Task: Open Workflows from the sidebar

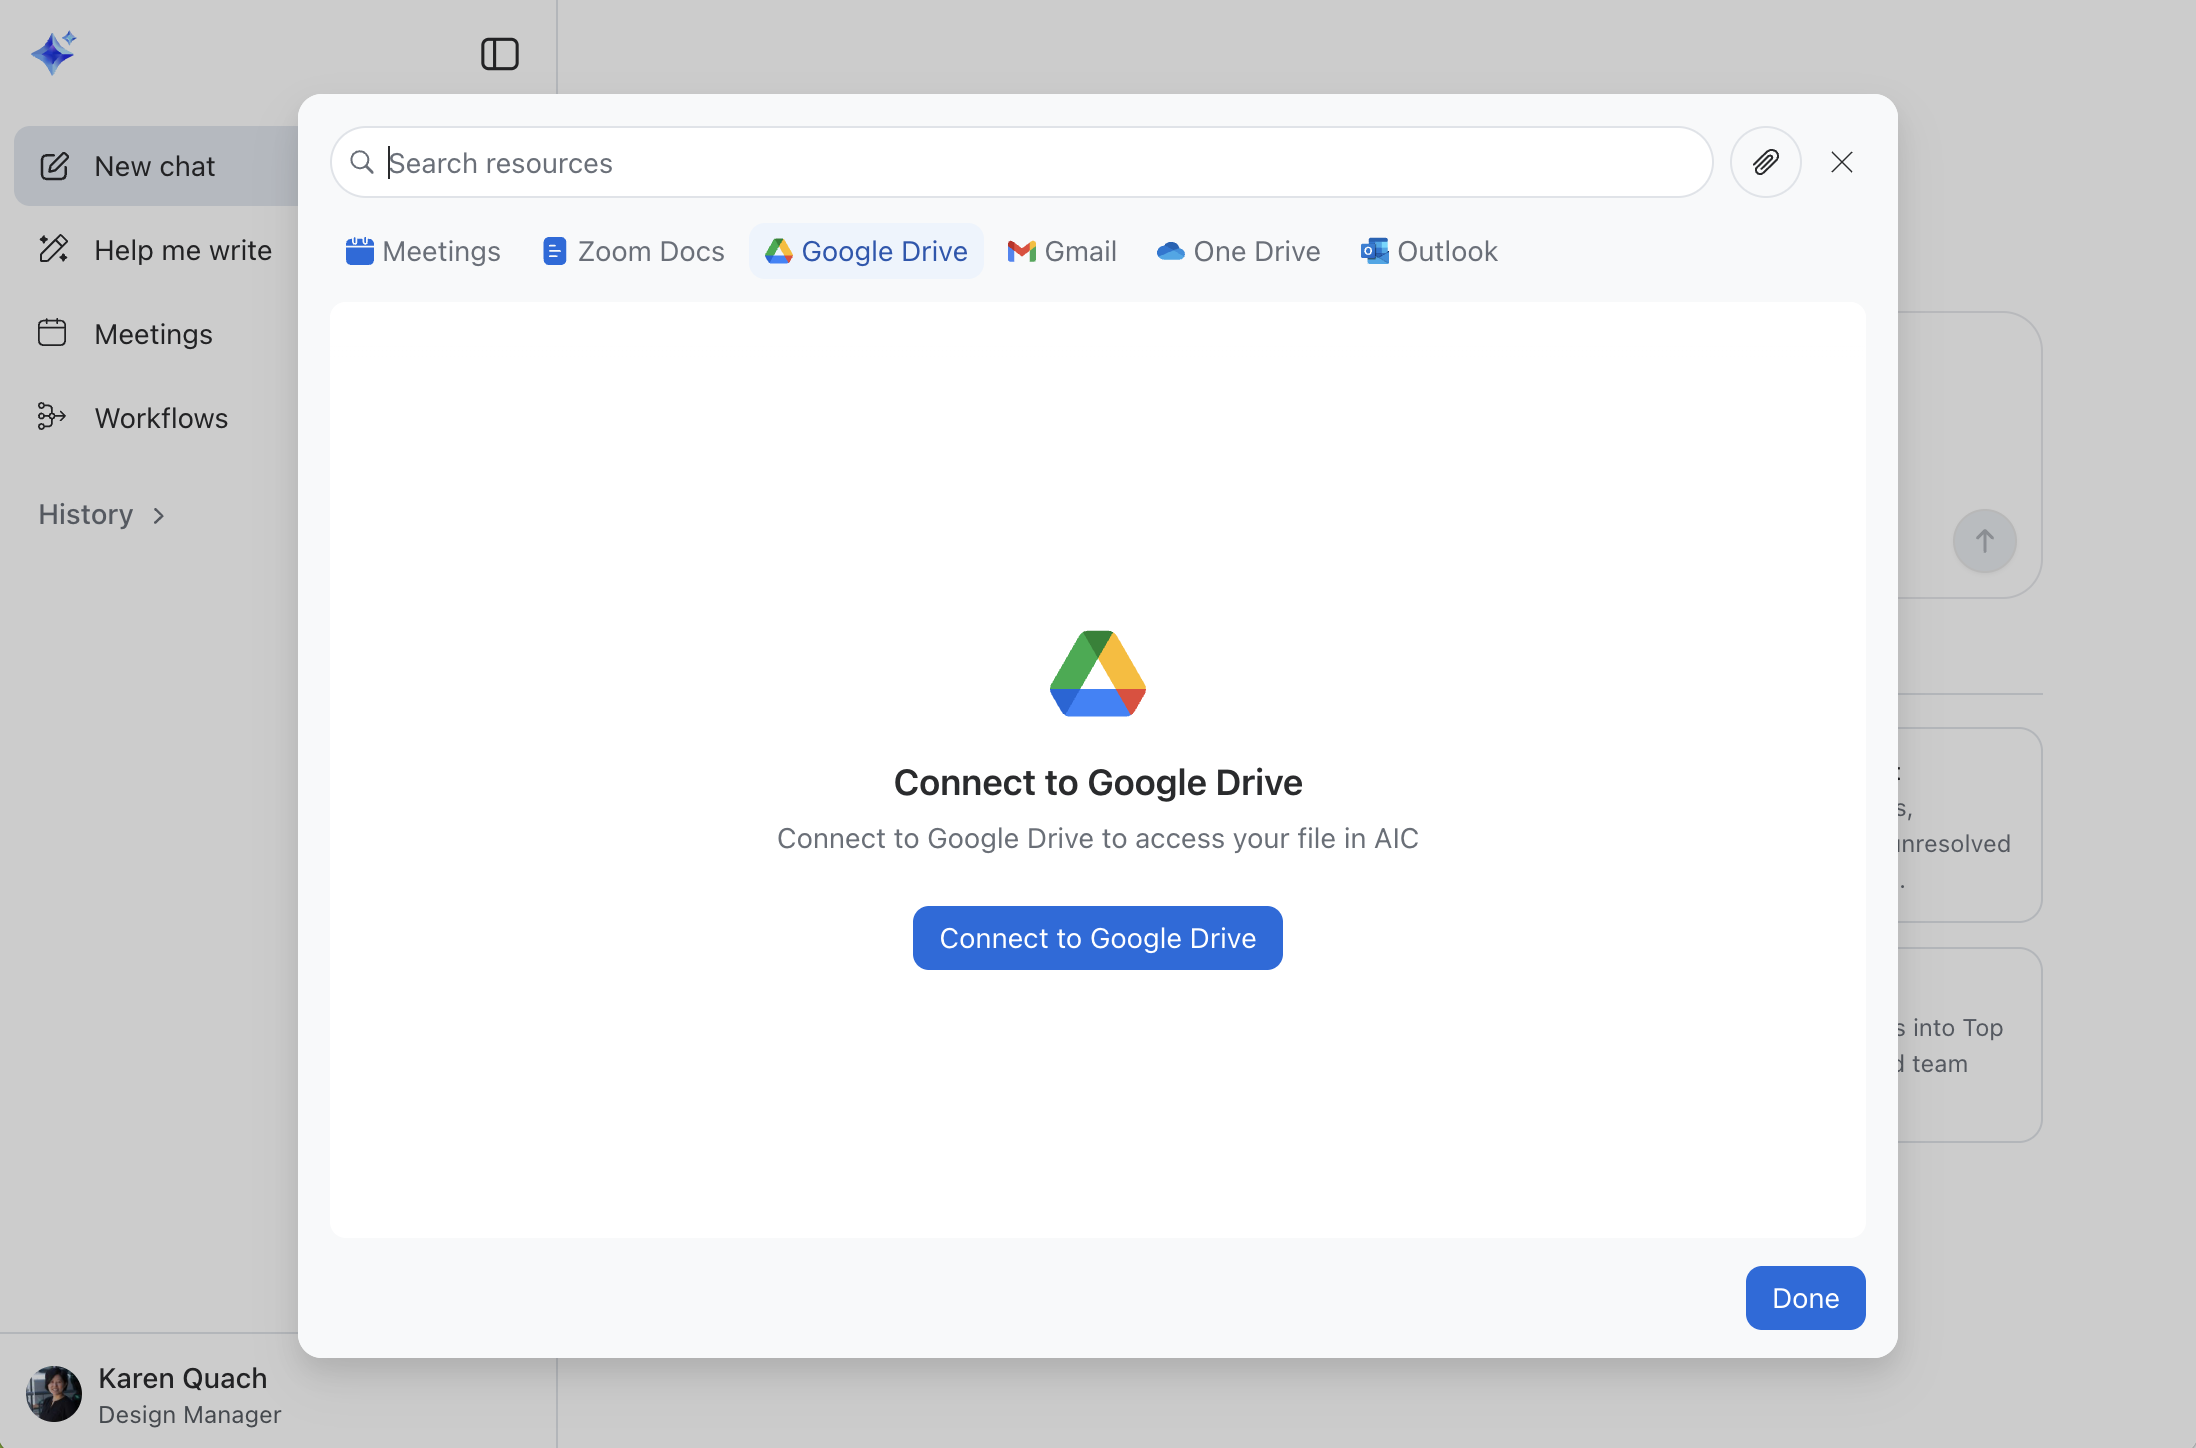Action: [160, 418]
